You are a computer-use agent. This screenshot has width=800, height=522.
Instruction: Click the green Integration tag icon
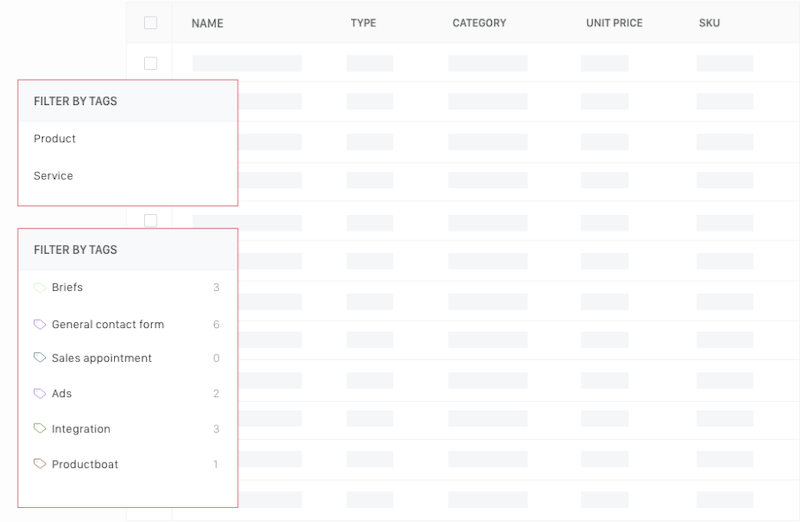pyautogui.click(x=40, y=428)
